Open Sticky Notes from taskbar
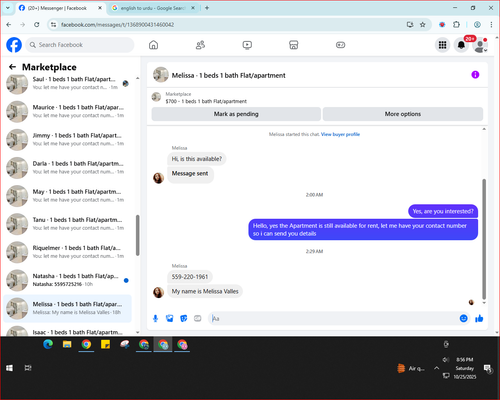 click(x=106, y=344)
